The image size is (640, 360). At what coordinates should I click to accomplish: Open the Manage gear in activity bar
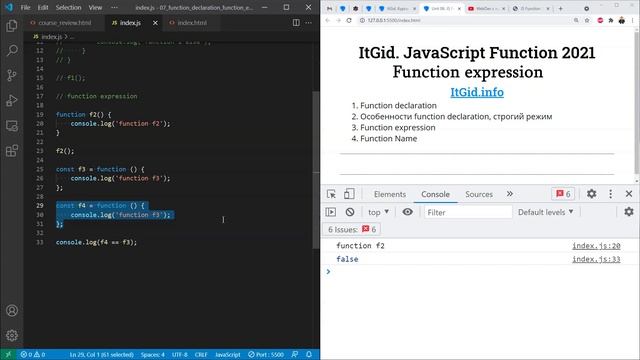click(12, 336)
